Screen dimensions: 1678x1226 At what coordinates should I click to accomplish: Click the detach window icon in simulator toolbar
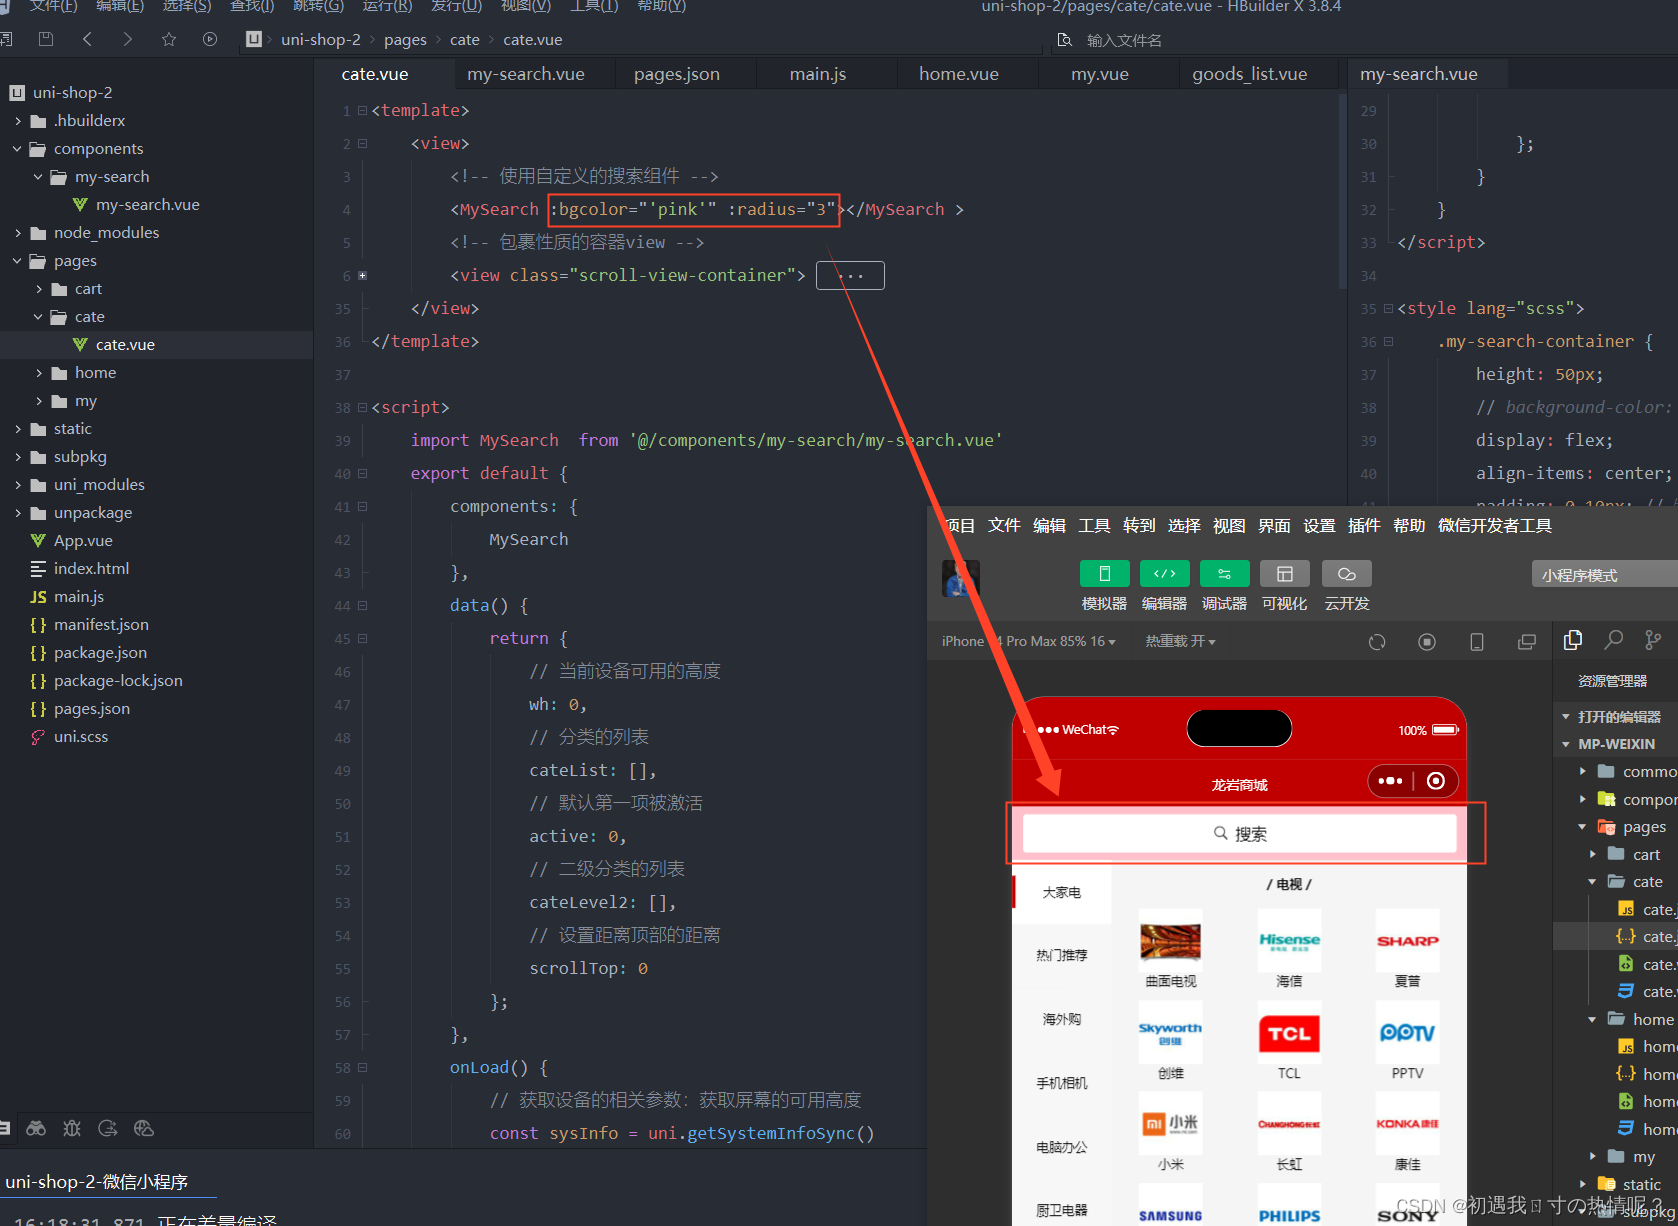(x=1527, y=642)
